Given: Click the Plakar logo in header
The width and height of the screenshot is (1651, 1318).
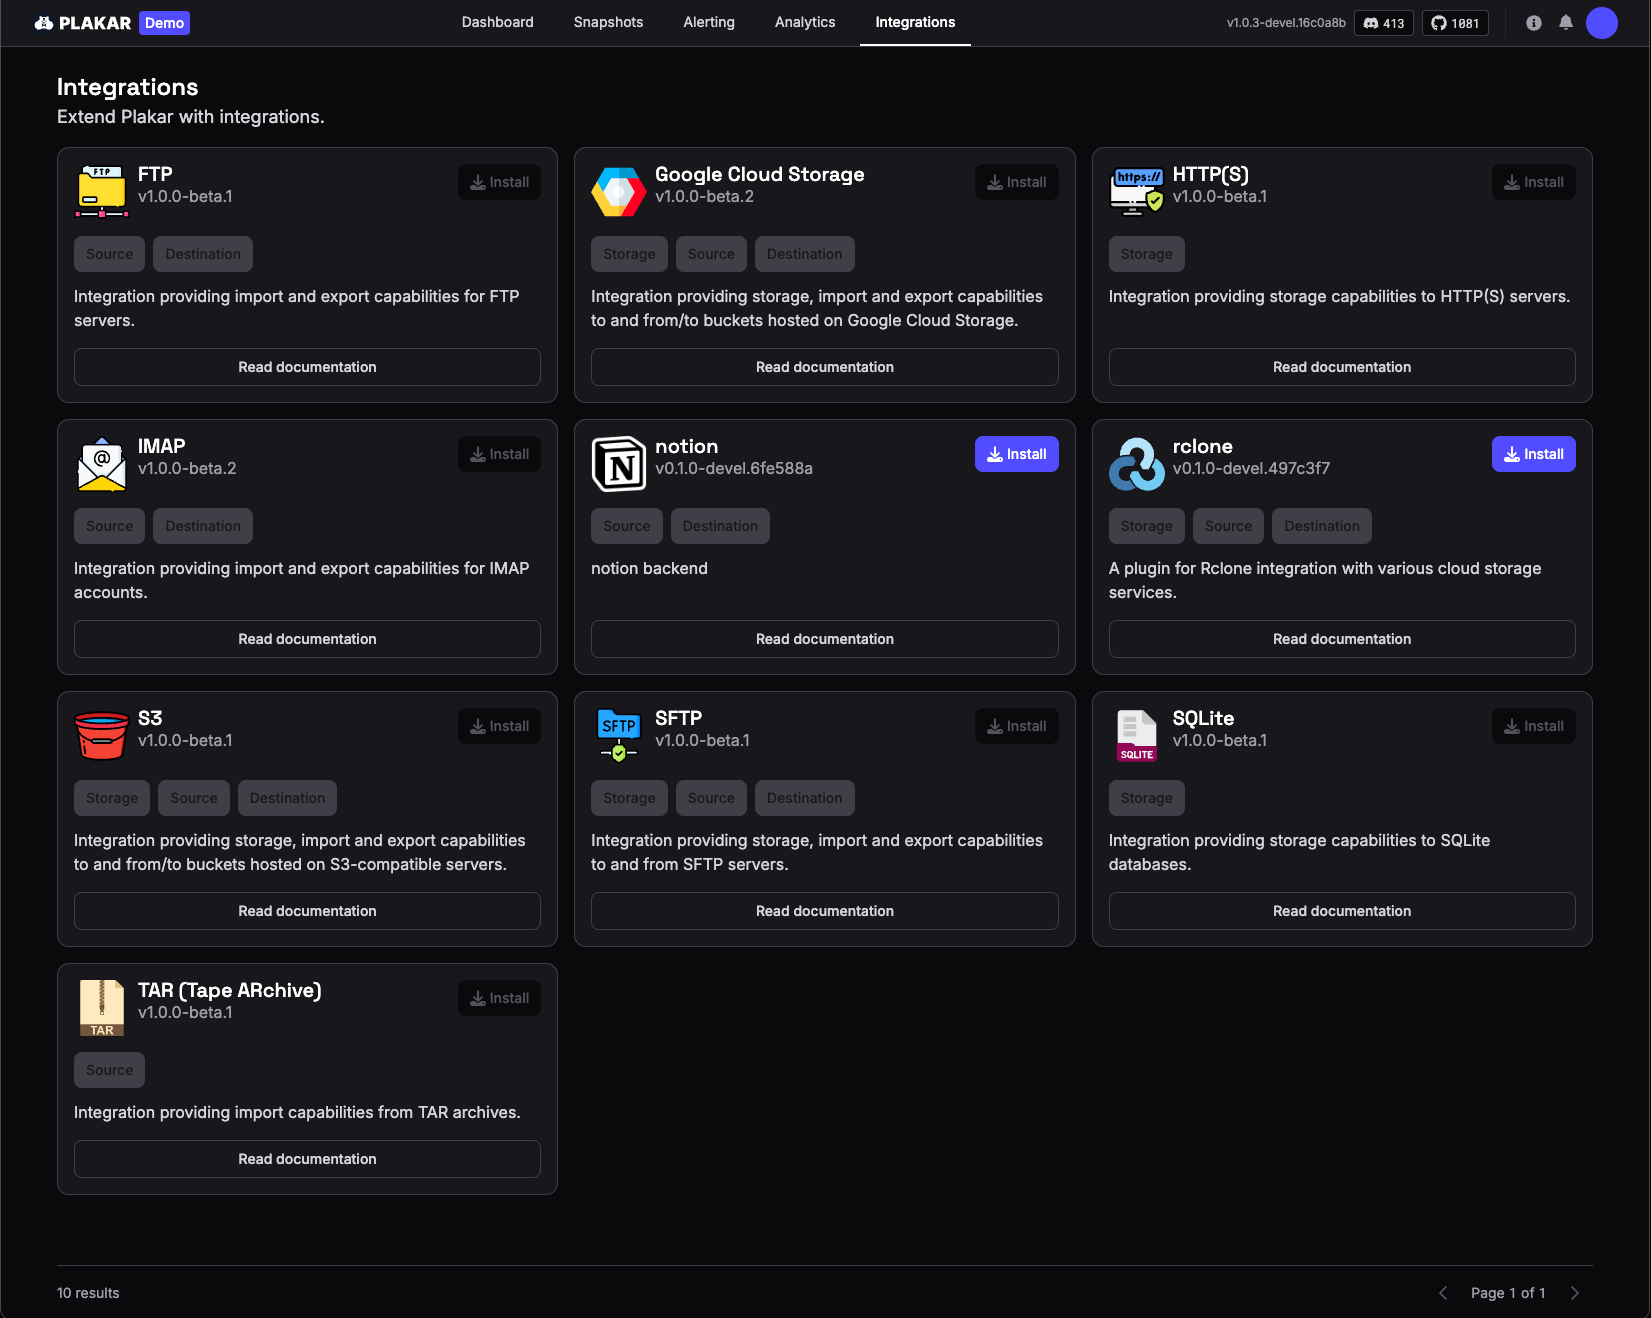Looking at the screenshot, I should point(83,23).
